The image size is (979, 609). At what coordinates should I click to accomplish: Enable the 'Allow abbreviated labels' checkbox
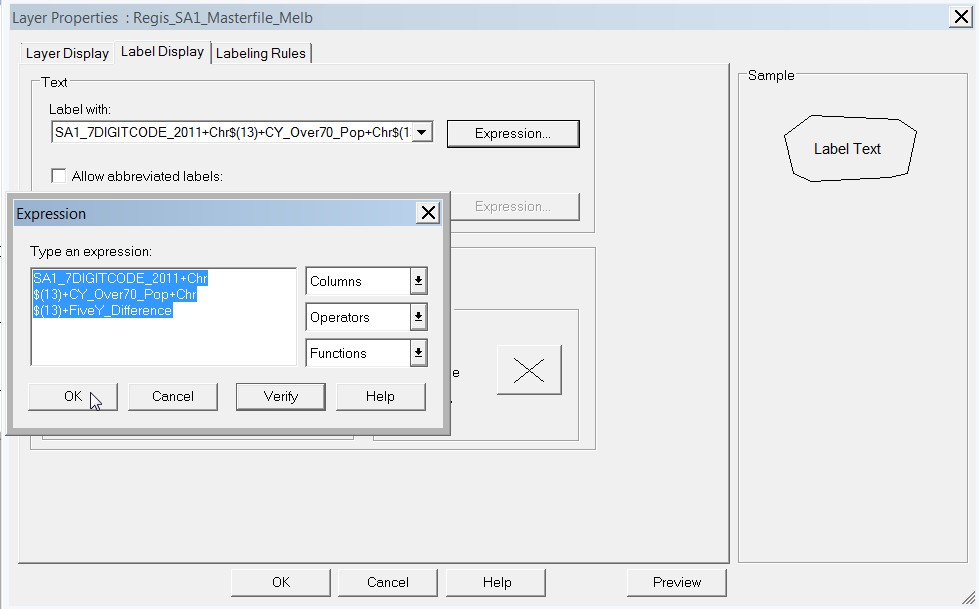pyautogui.click(x=57, y=174)
